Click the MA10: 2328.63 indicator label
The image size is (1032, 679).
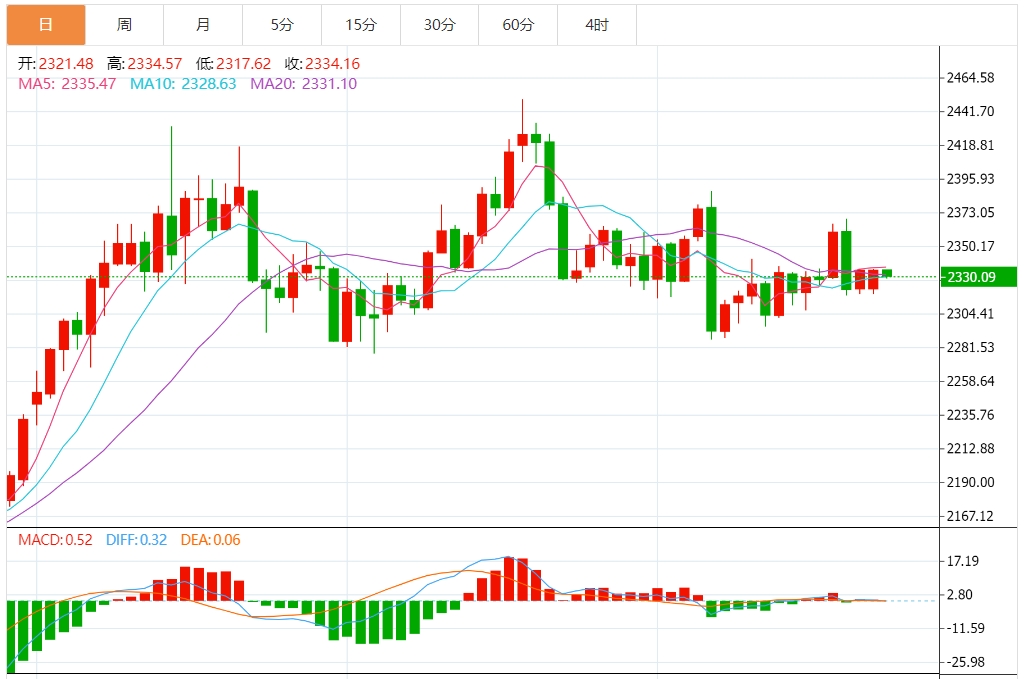183,84
